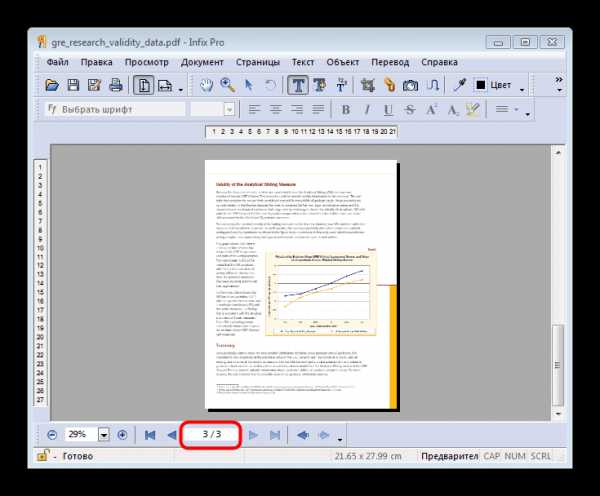Toggle Strikethrough formatting
Viewport: 600px width, 496px height.
click(x=410, y=110)
